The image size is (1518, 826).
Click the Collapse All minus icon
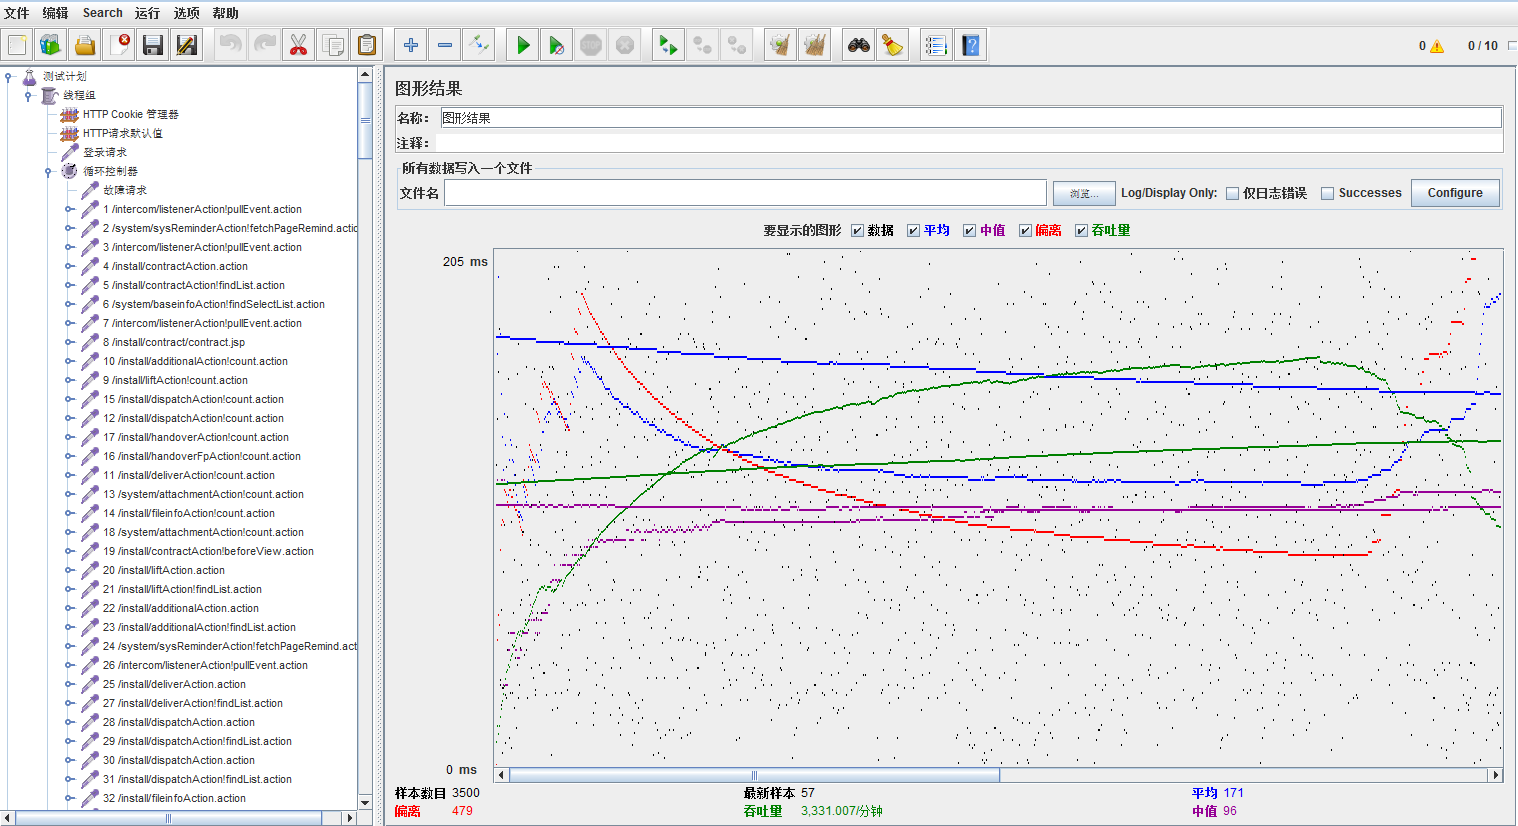444,45
